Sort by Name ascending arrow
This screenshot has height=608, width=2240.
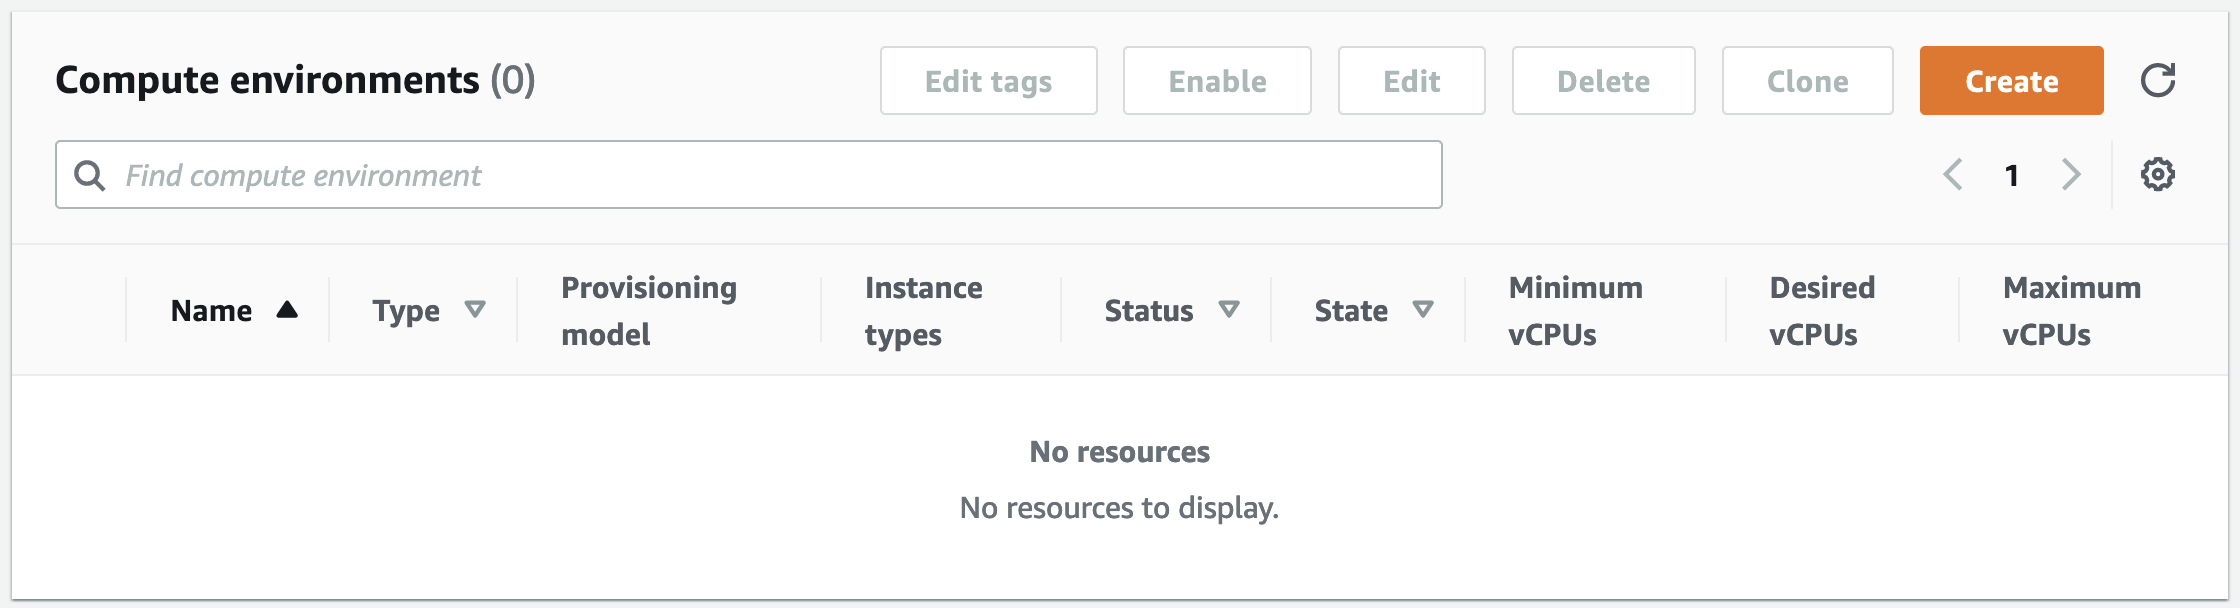[287, 310]
